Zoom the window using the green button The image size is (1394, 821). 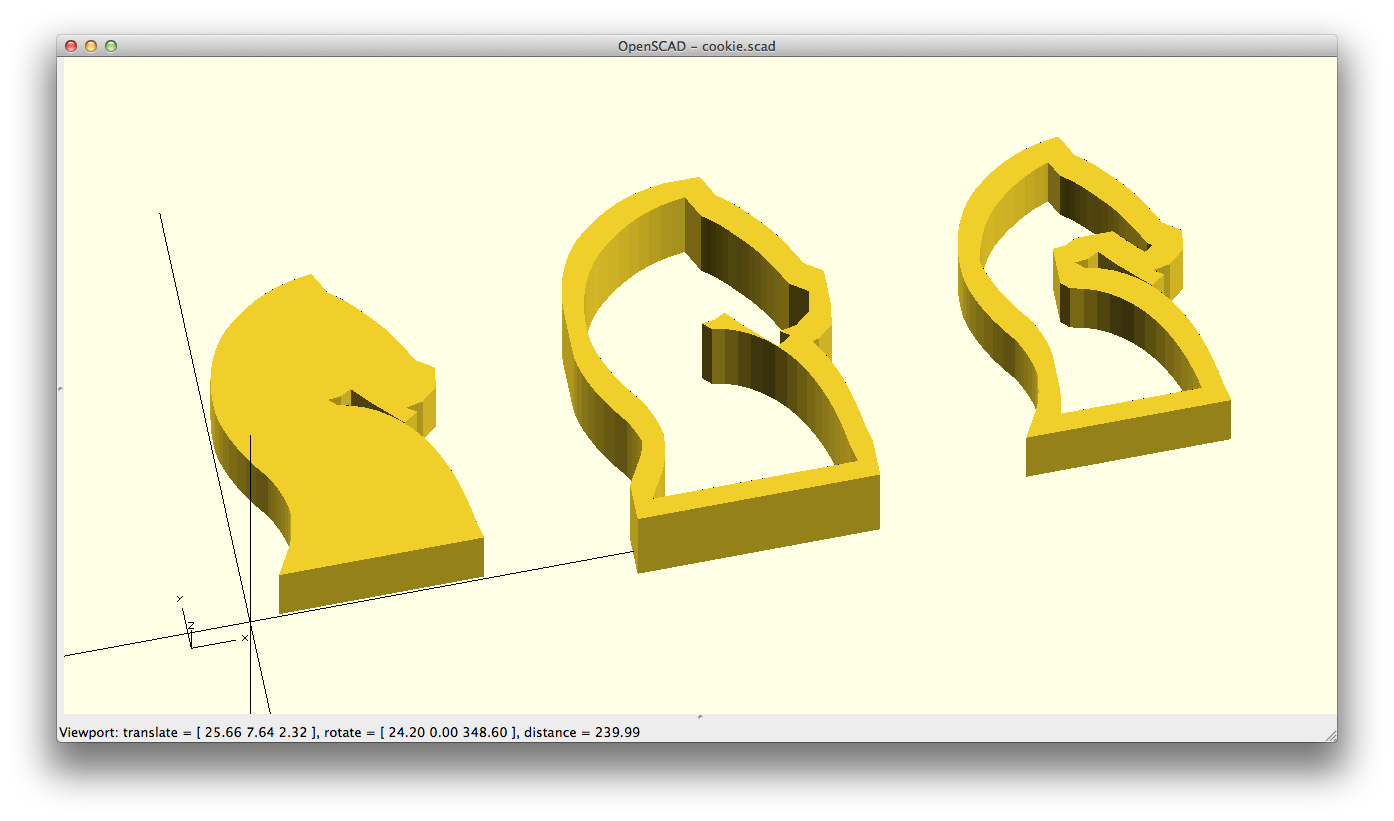[111, 46]
